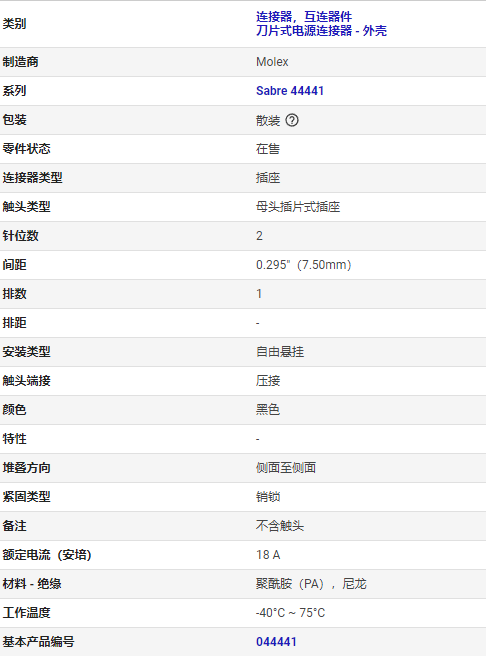
Task: Click the 18 A rated current value
Action: coord(268,555)
